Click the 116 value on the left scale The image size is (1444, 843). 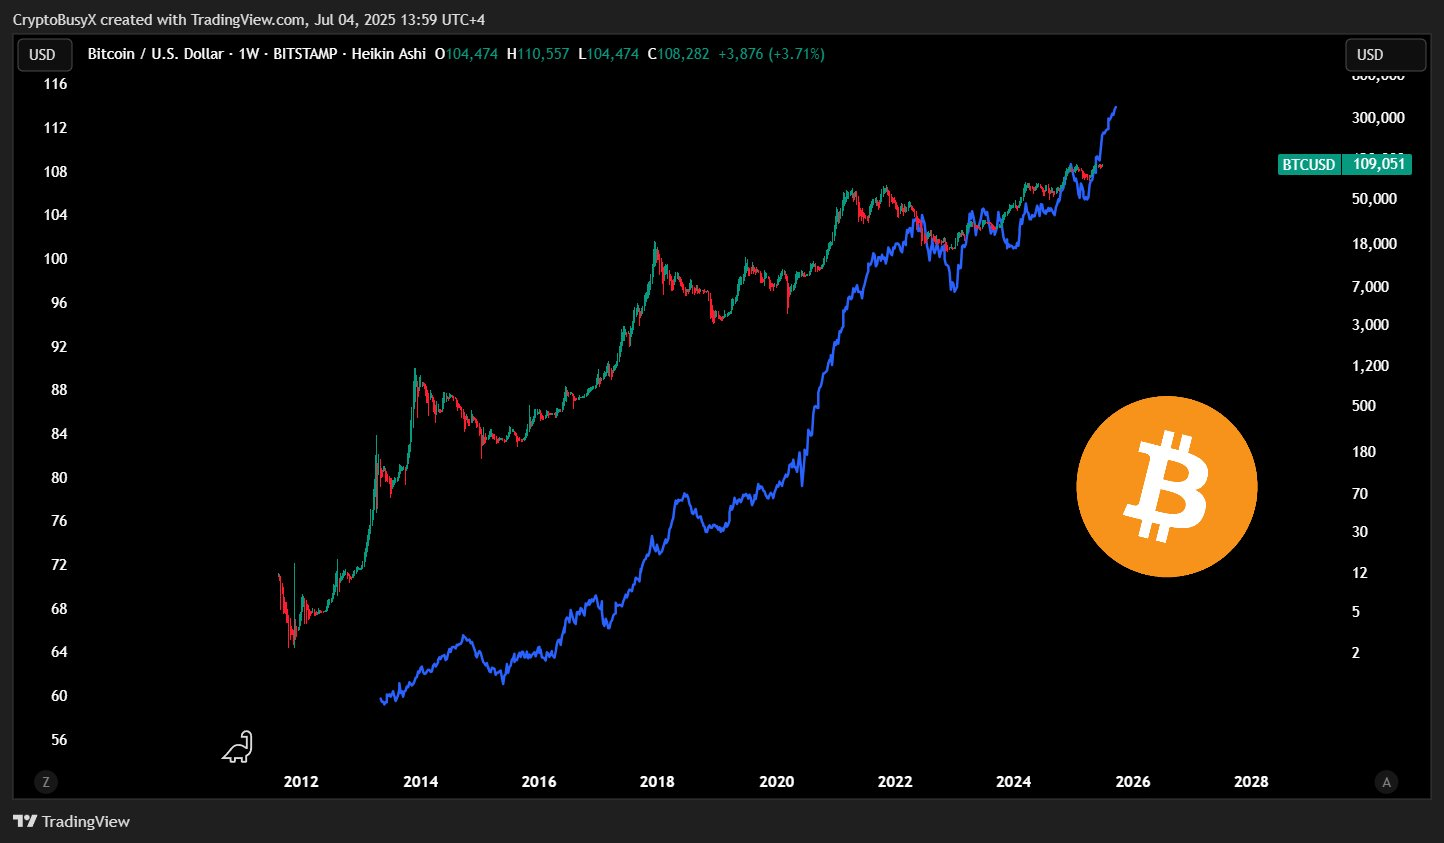pos(56,84)
